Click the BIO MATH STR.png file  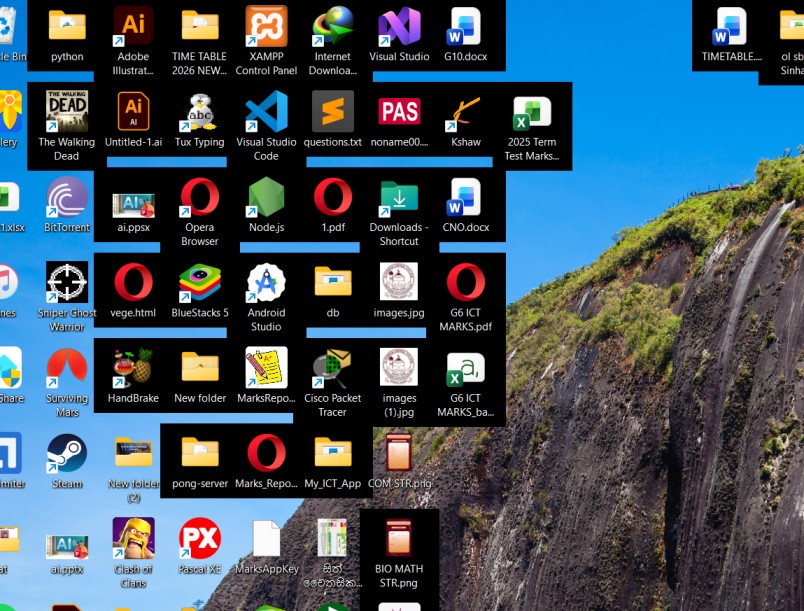(x=399, y=538)
